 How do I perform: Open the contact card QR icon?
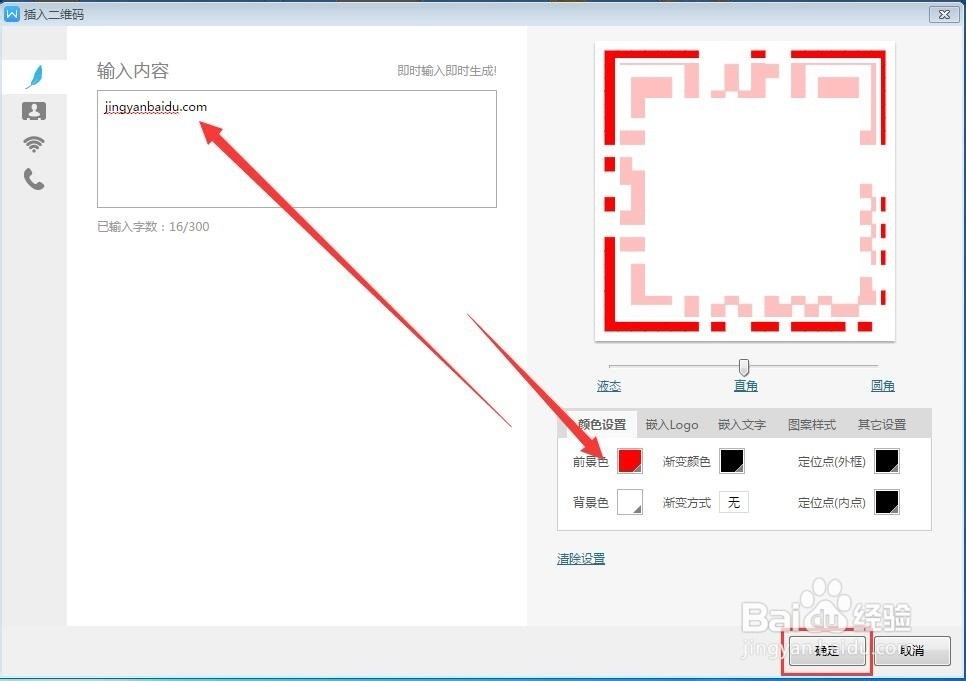click(x=34, y=111)
